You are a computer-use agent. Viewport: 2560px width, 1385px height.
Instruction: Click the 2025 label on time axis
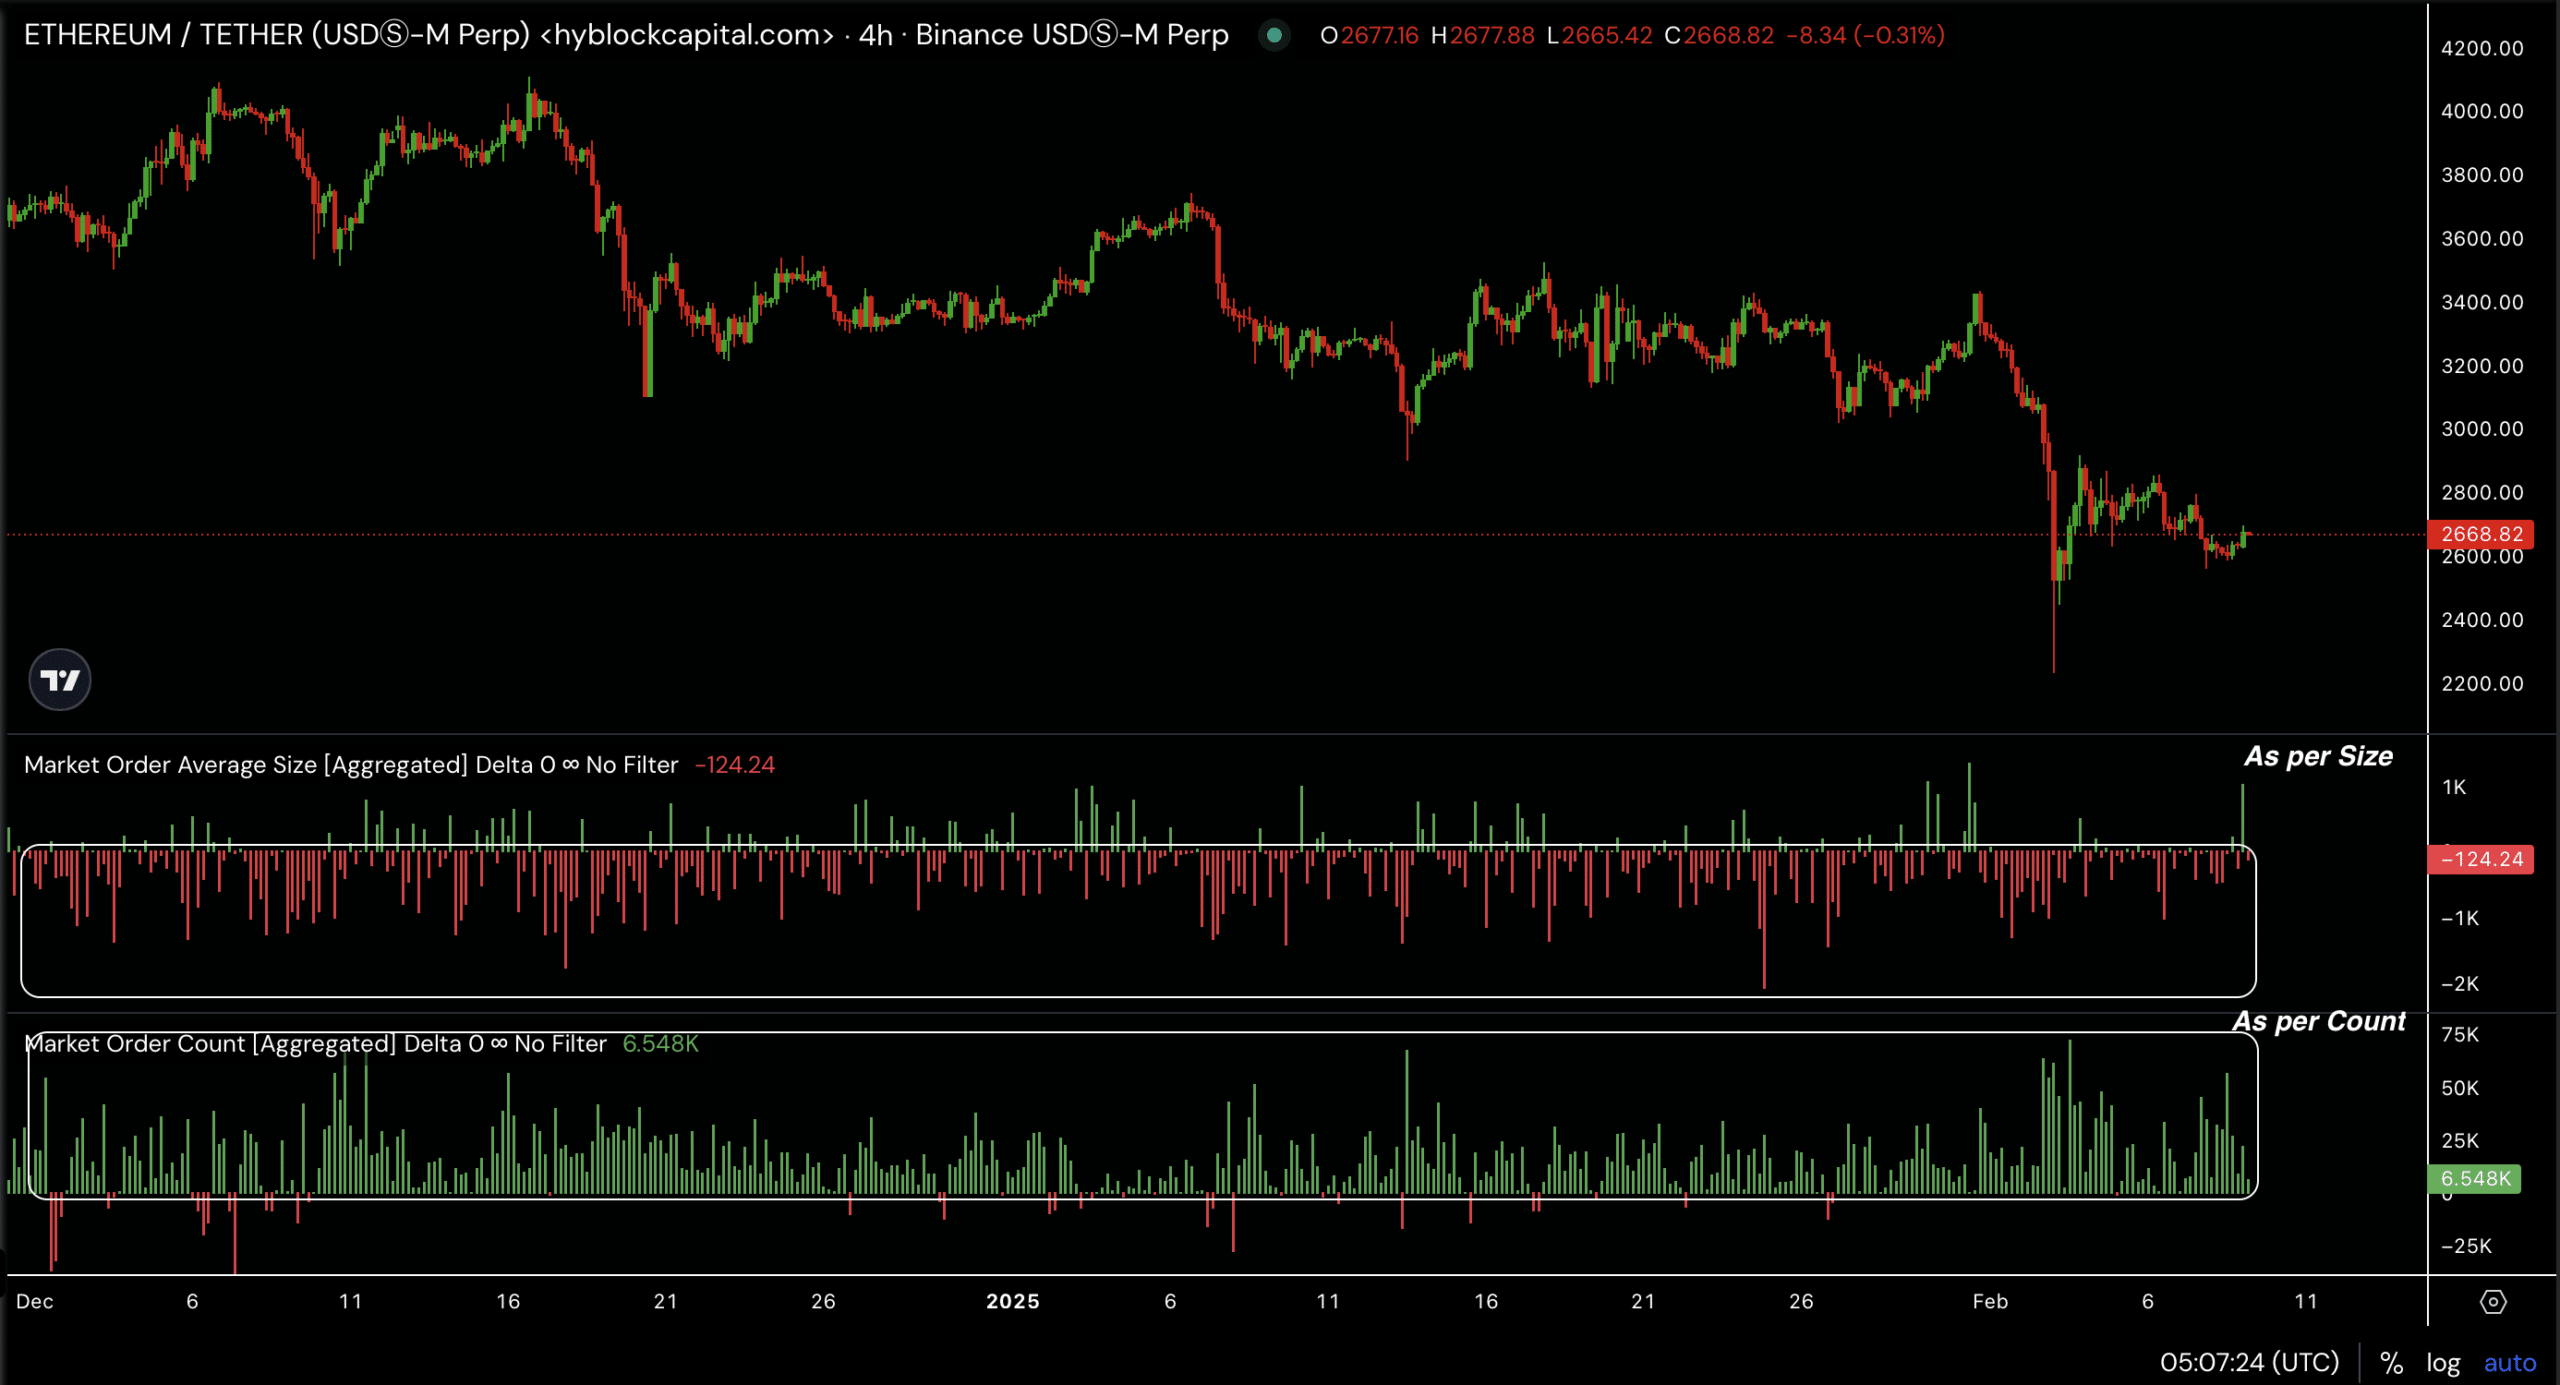point(1012,1301)
